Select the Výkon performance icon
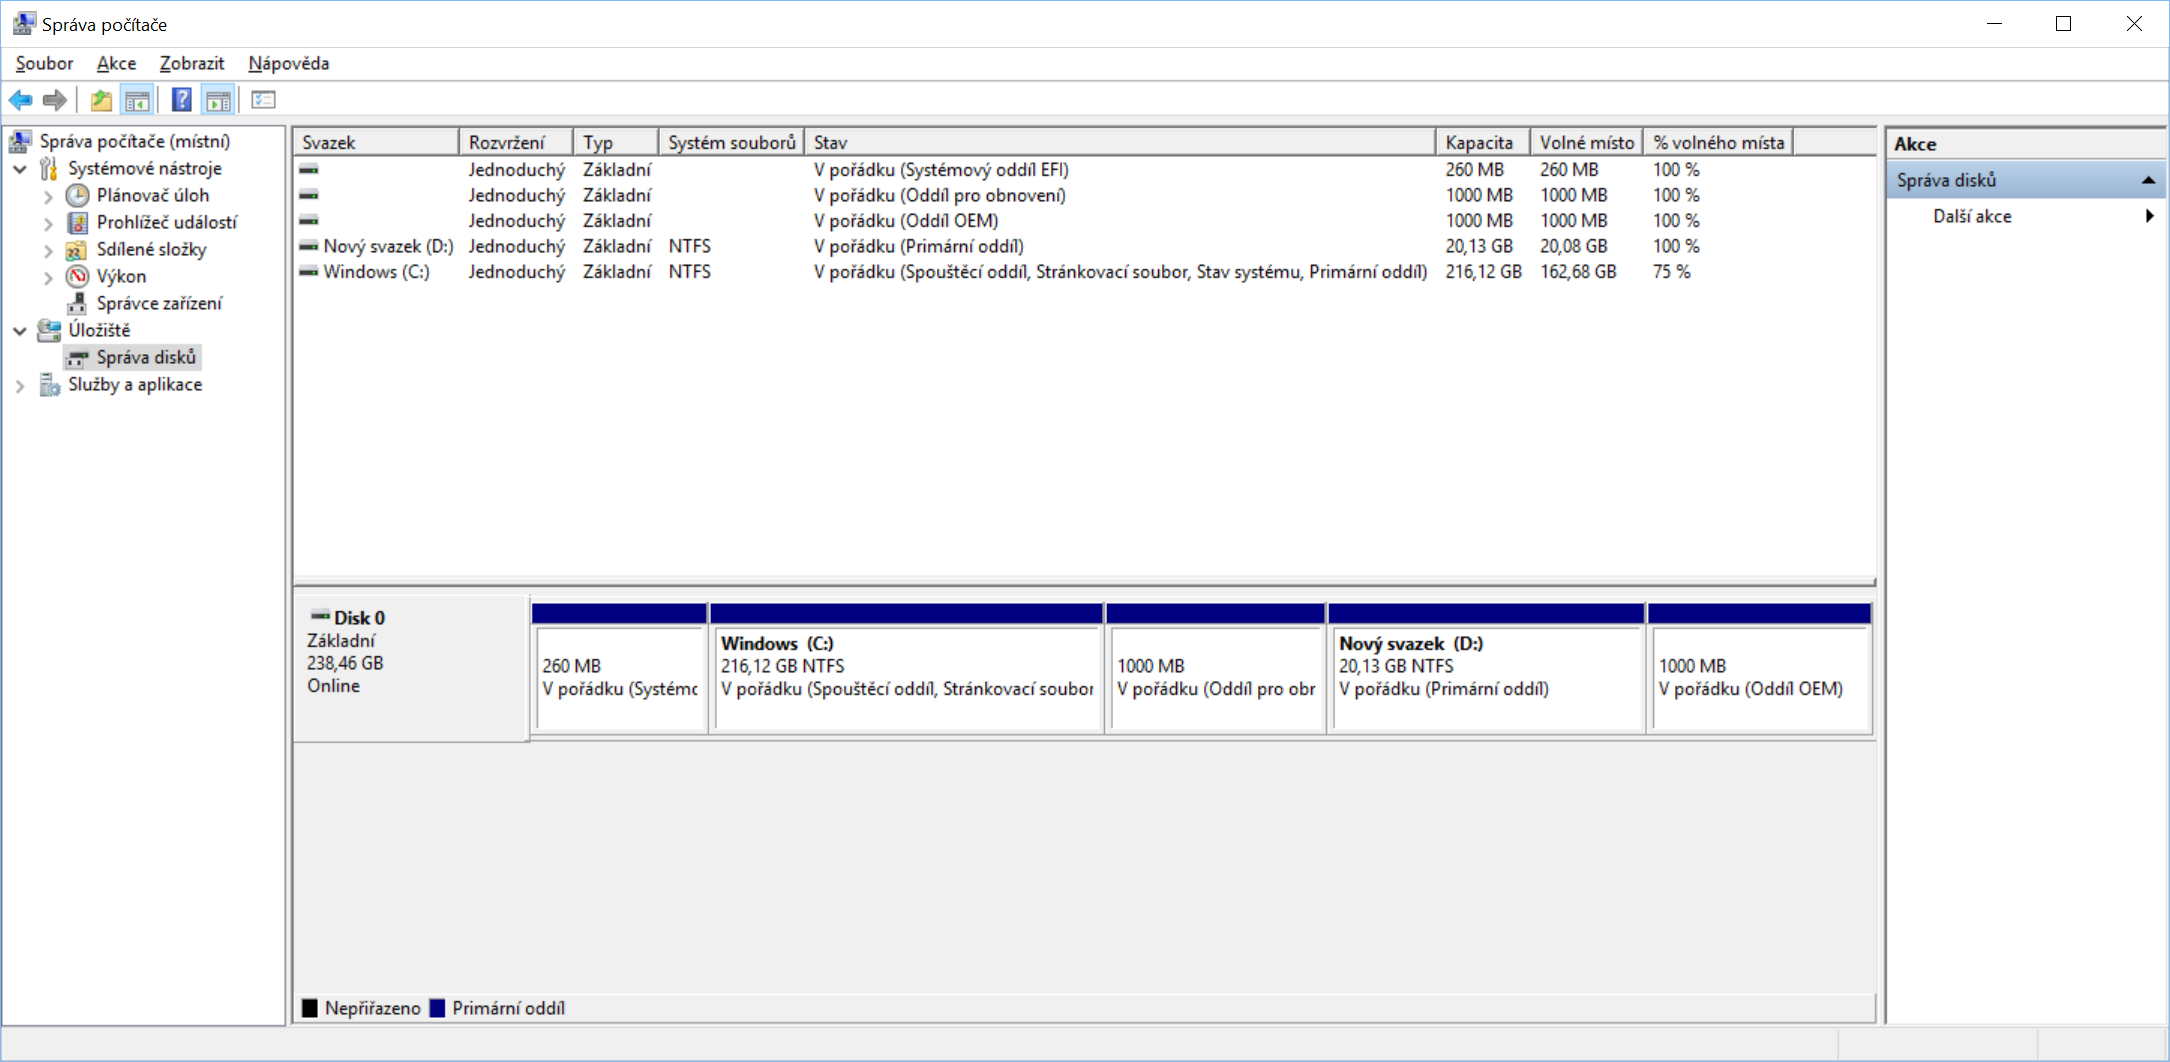The width and height of the screenshot is (2170, 1062). 78,276
